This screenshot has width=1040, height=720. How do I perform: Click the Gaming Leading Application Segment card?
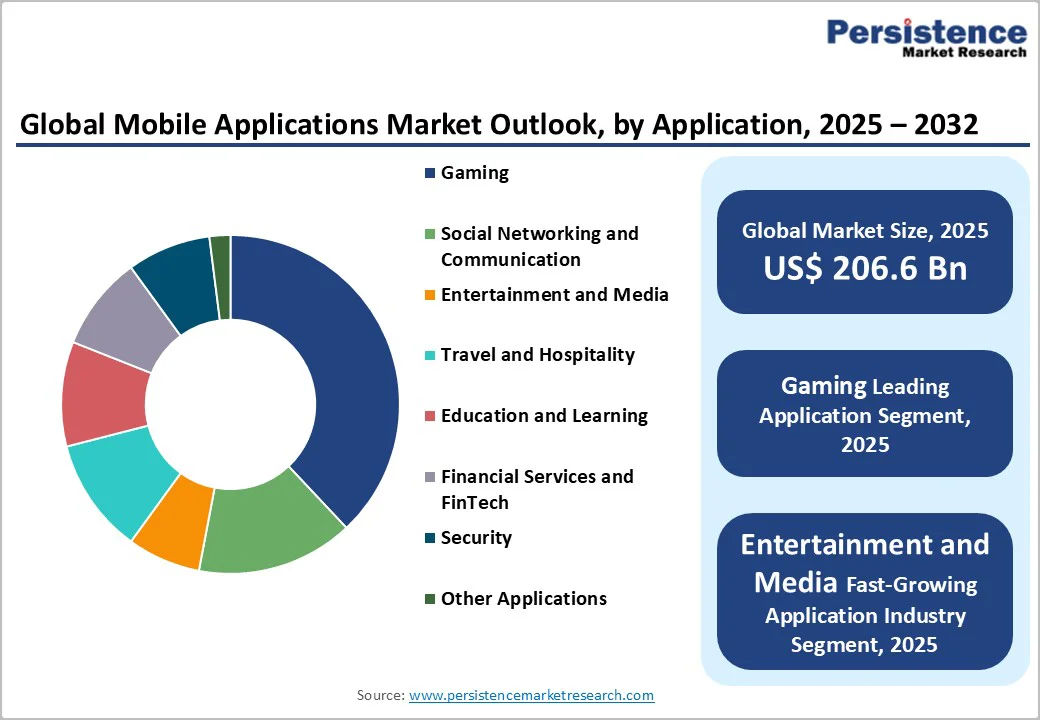864,414
